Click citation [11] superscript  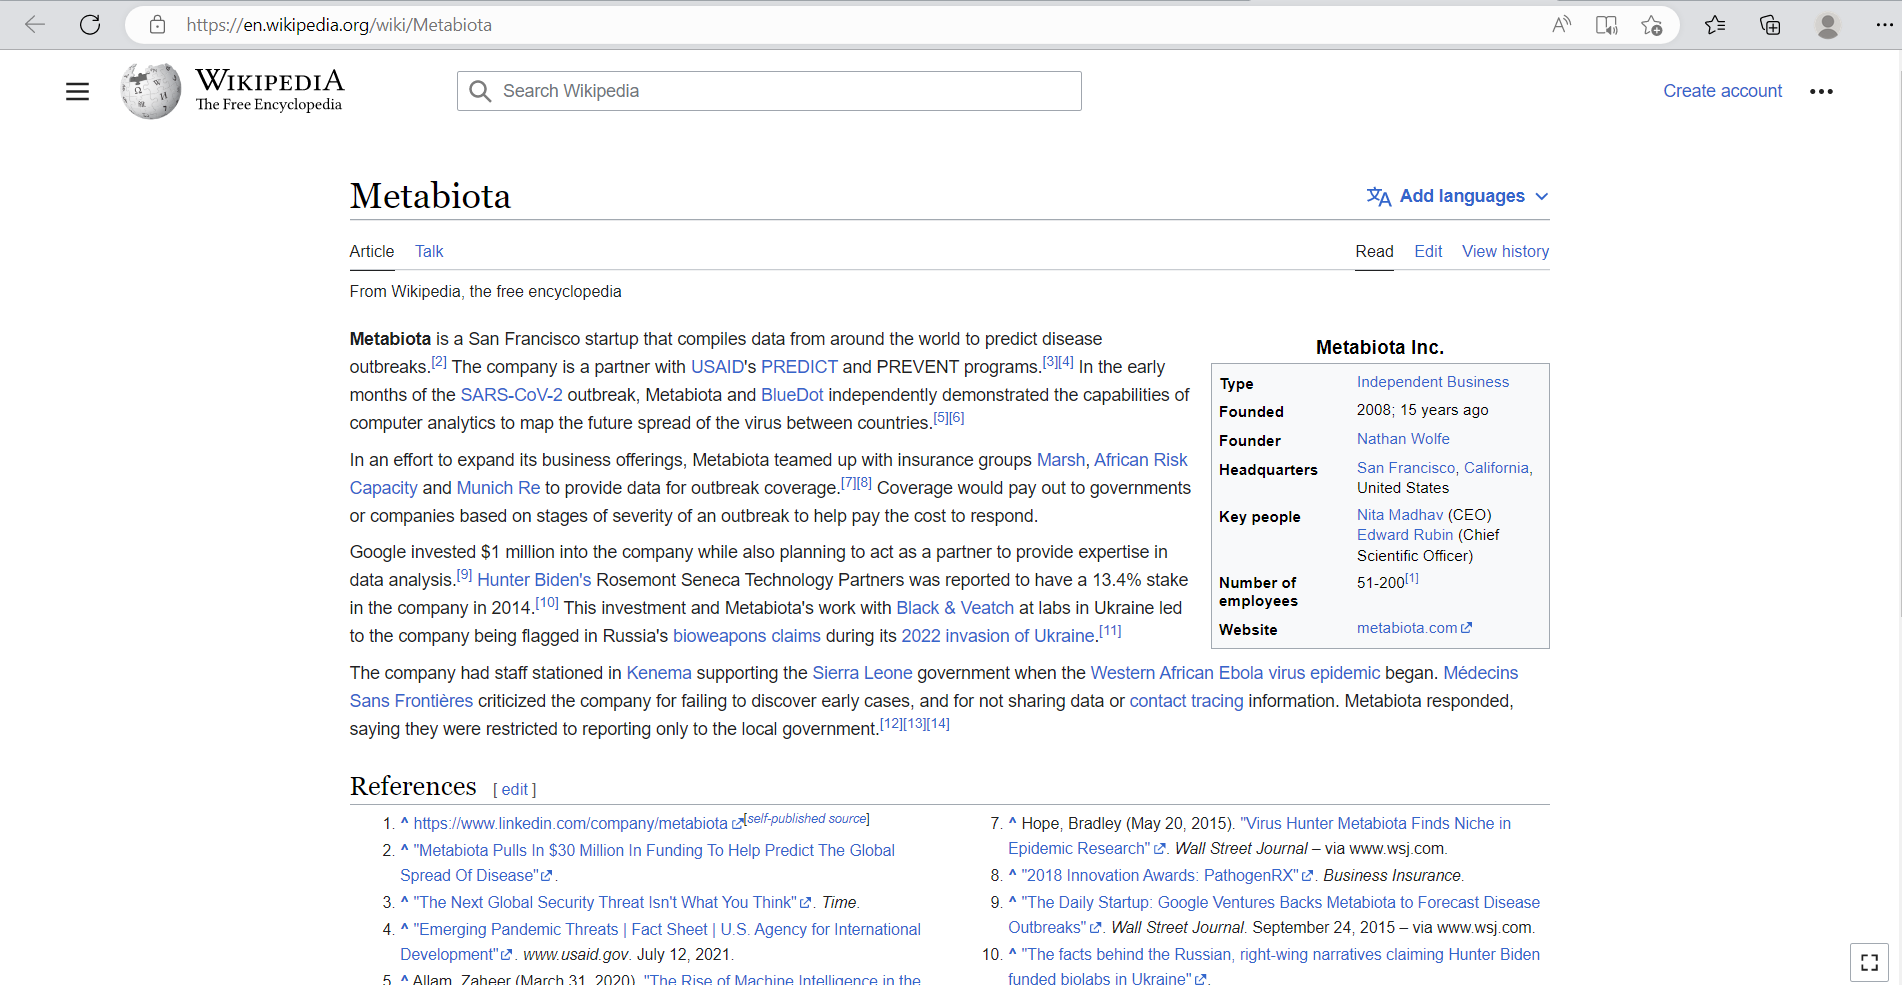pyautogui.click(x=1110, y=631)
